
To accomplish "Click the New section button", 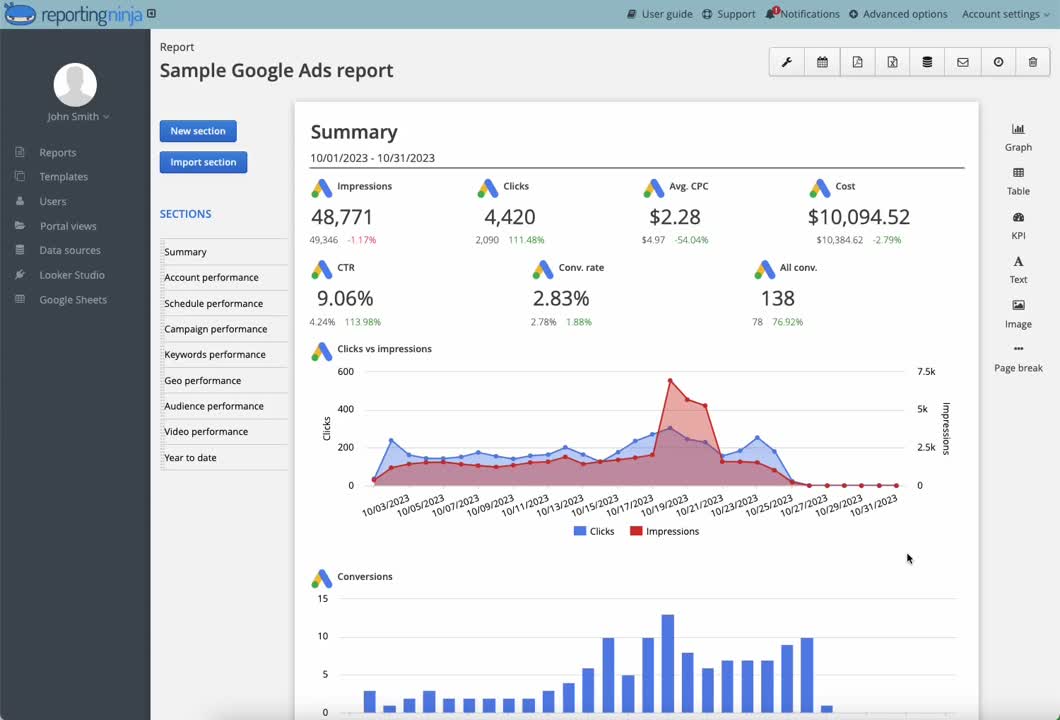I will pos(198,131).
